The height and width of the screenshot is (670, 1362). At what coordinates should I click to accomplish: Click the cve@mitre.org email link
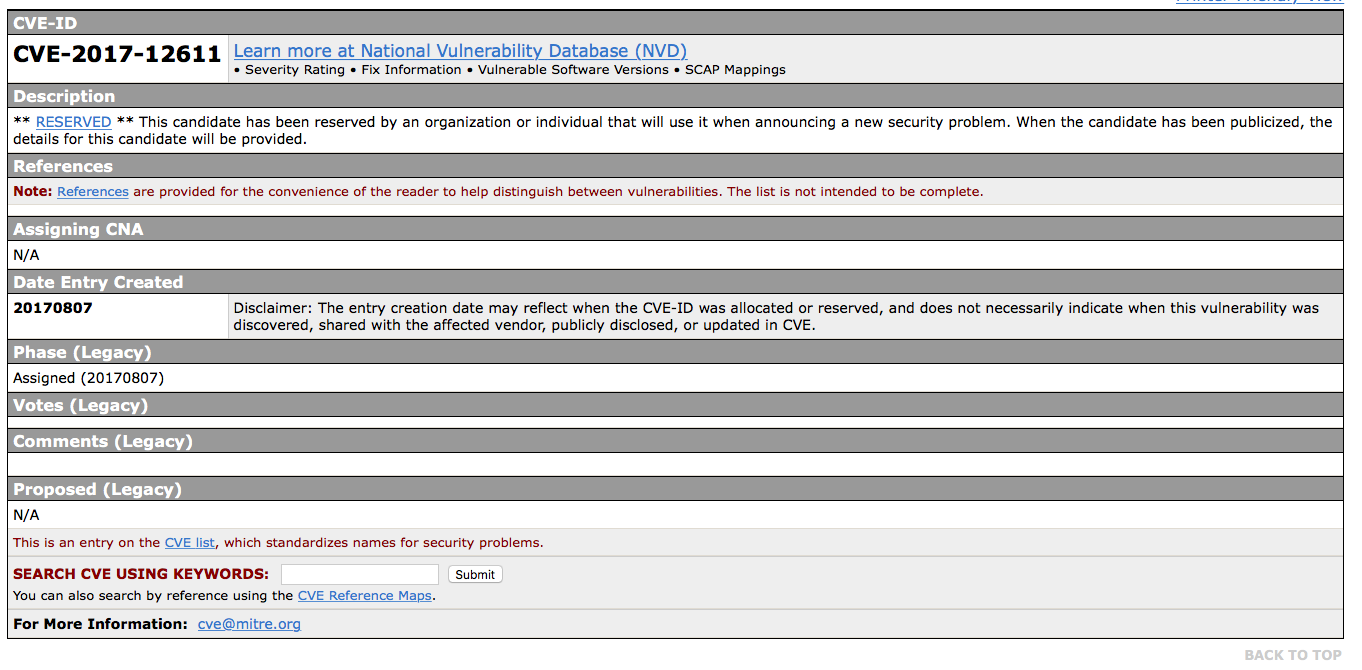tap(249, 624)
